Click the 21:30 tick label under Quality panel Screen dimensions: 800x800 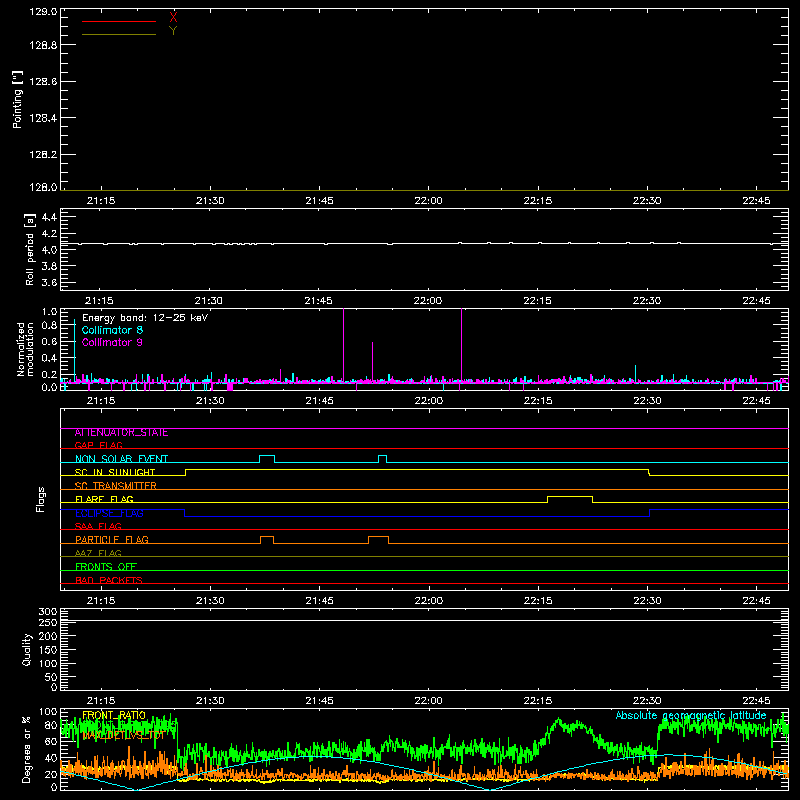210,701
